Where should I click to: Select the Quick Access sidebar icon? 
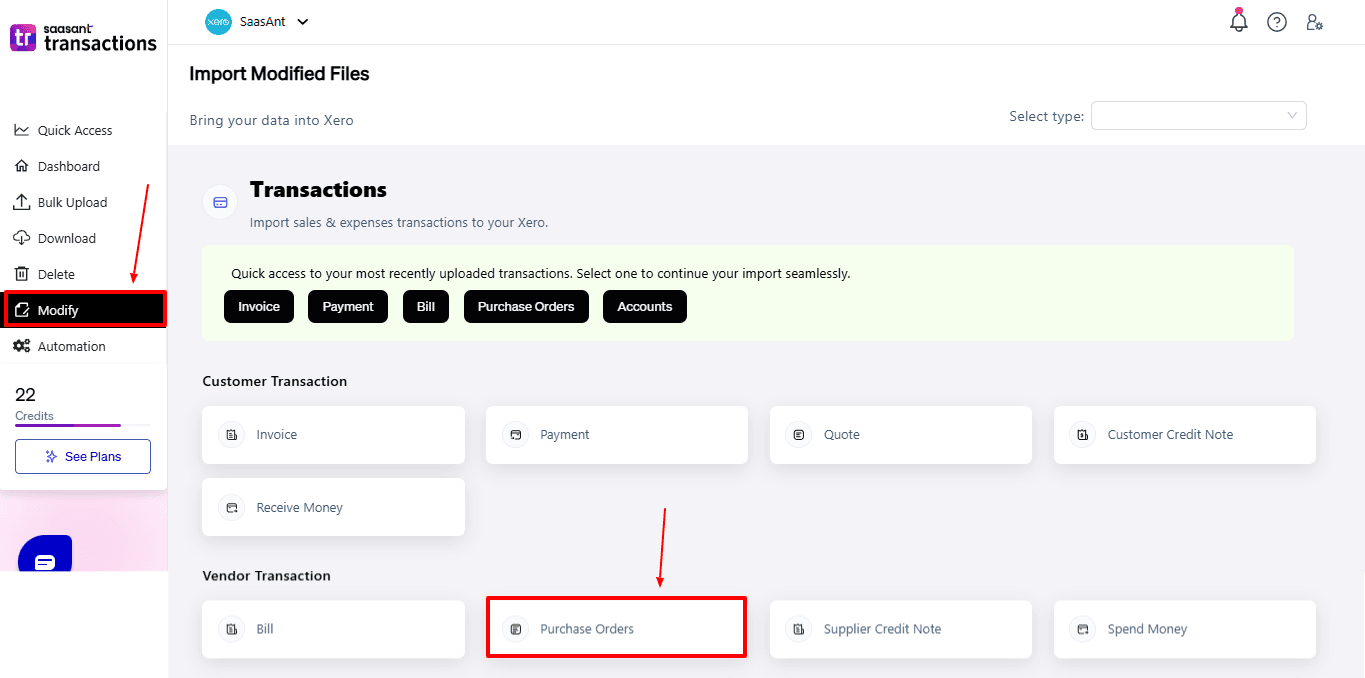(21, 130)
